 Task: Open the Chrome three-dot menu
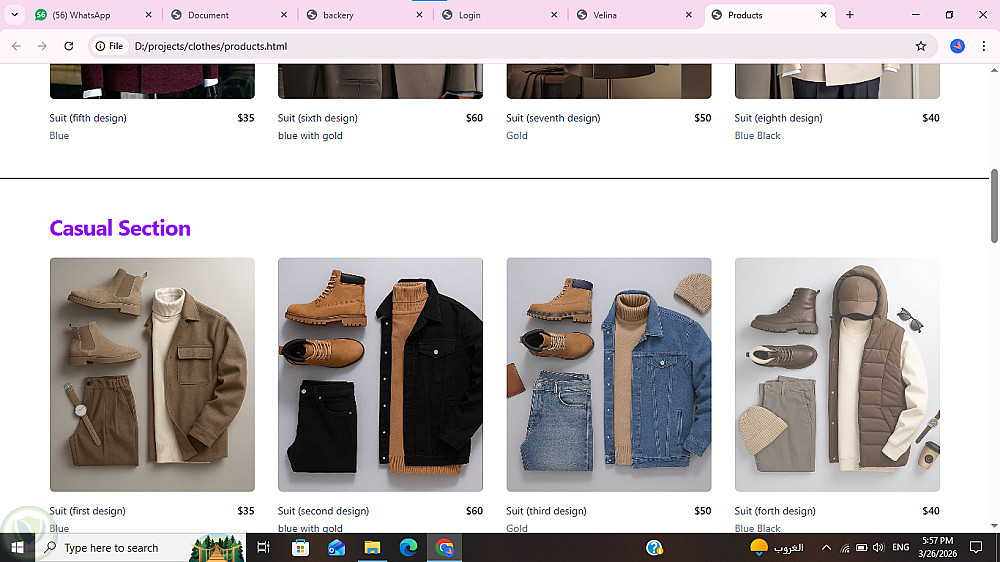pos(983,46)
